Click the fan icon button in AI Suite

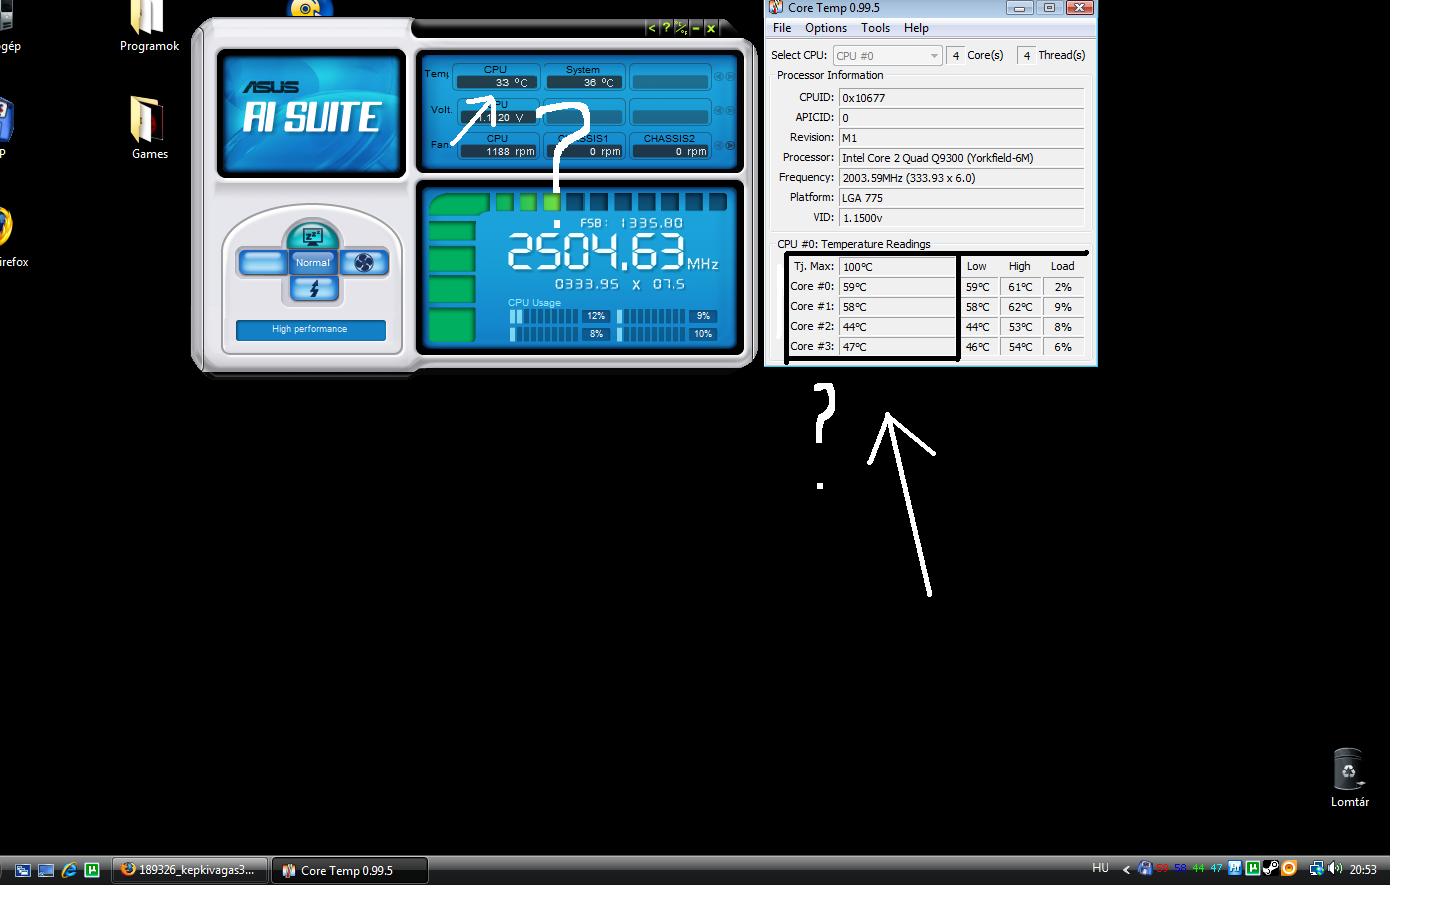(x=364, y=263)
